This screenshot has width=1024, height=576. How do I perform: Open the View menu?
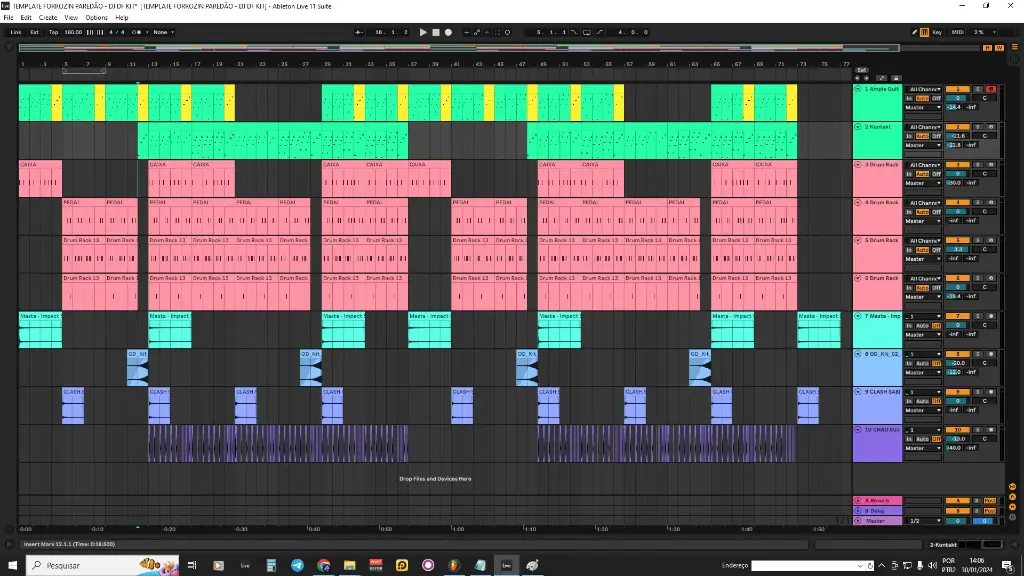[x=71, y=18]
